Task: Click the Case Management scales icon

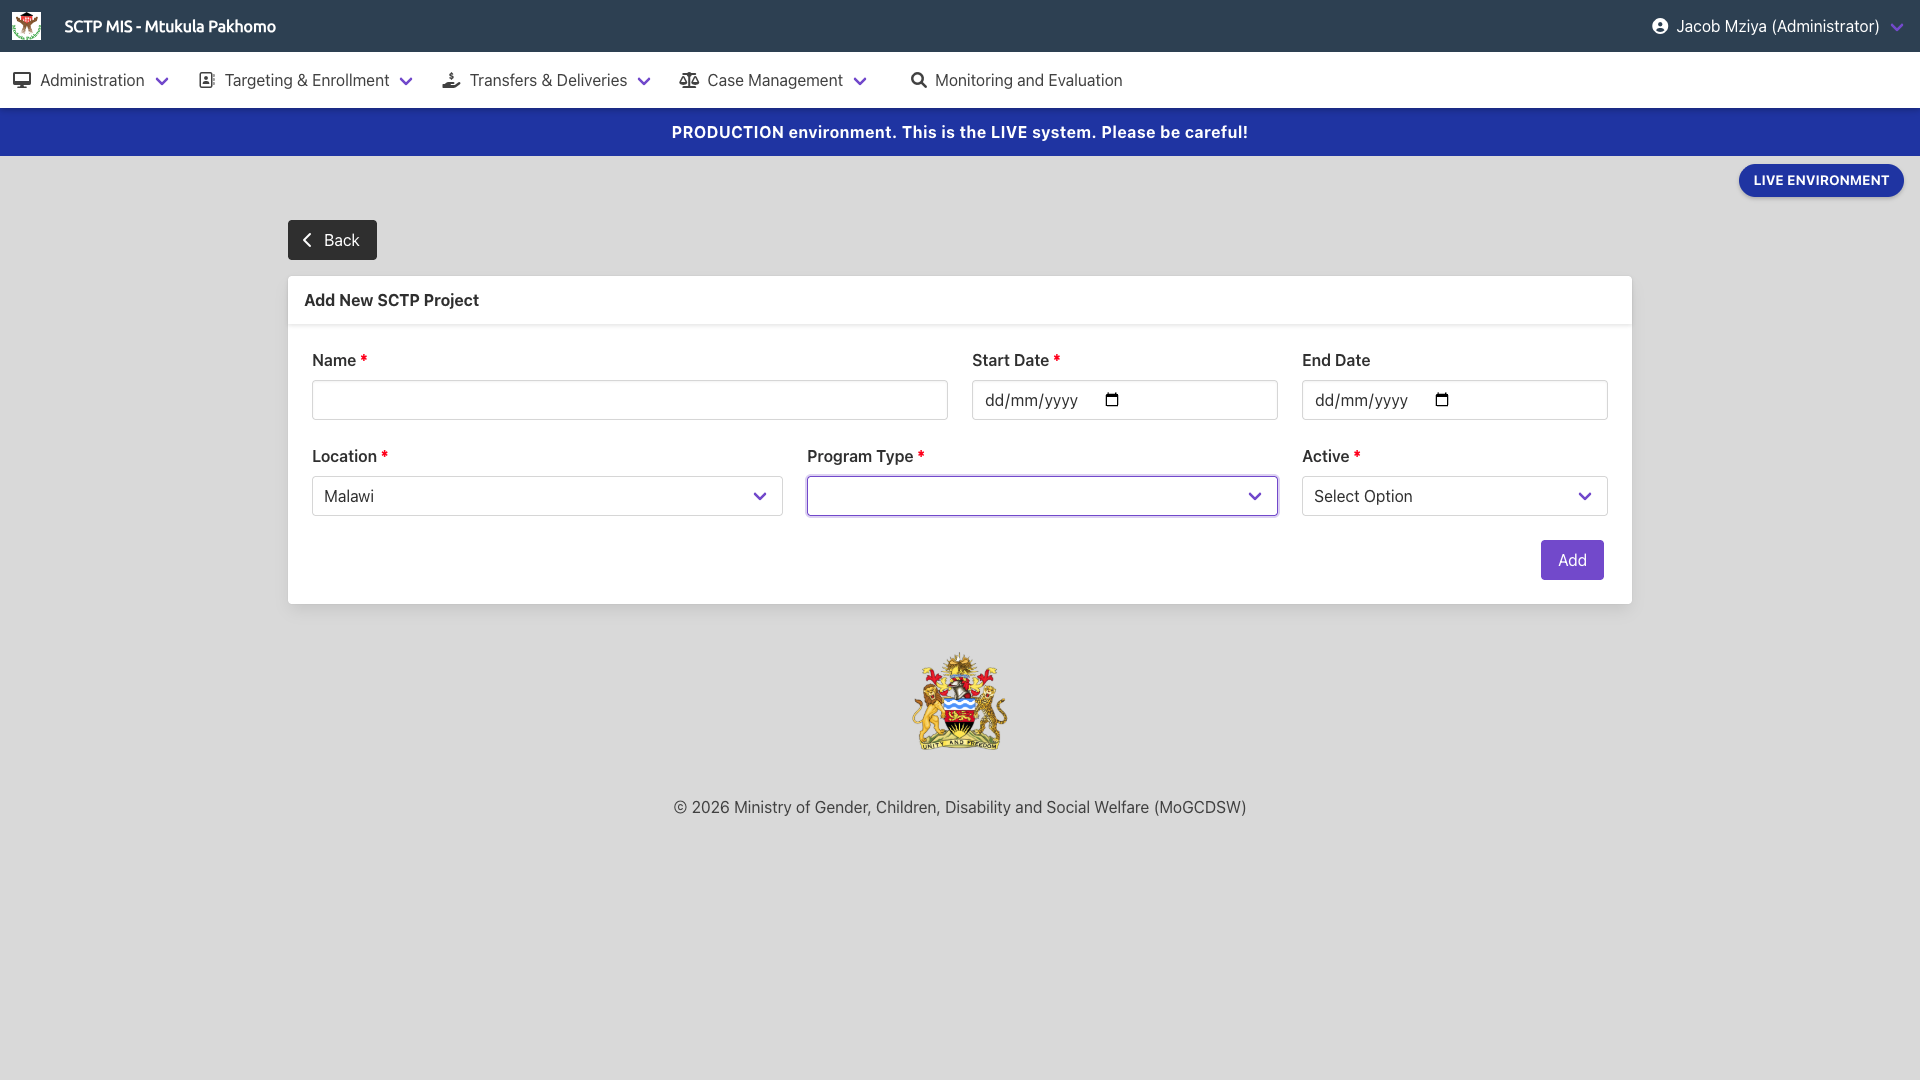Action: coord(689,80)
